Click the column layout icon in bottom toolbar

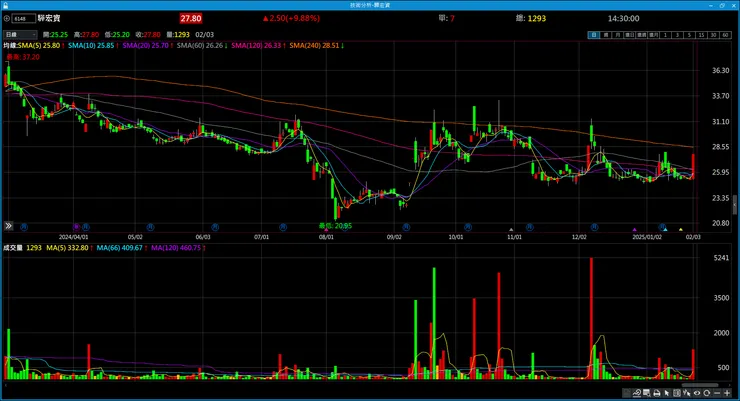677,393
